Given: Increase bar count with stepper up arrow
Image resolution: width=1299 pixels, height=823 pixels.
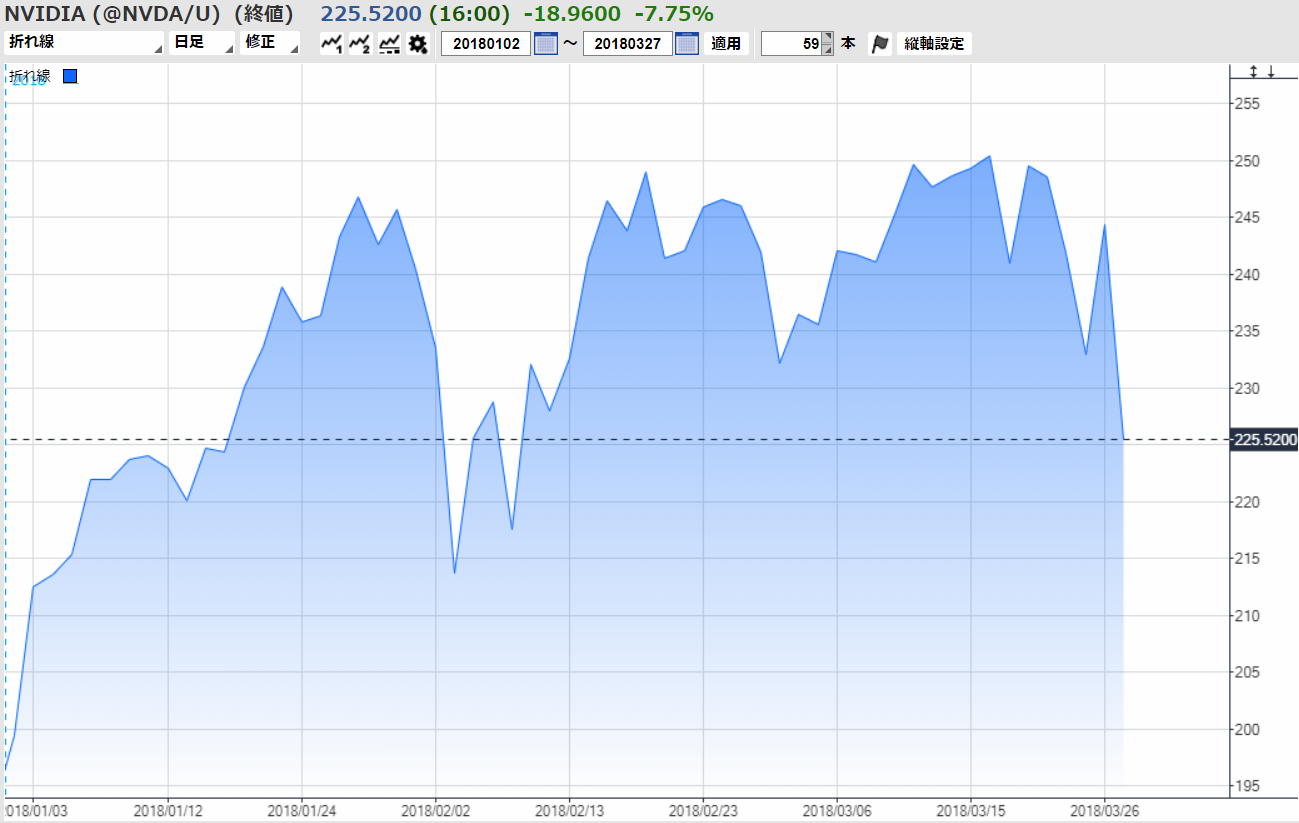Looking at the screenshot, I should click(827, 39).
